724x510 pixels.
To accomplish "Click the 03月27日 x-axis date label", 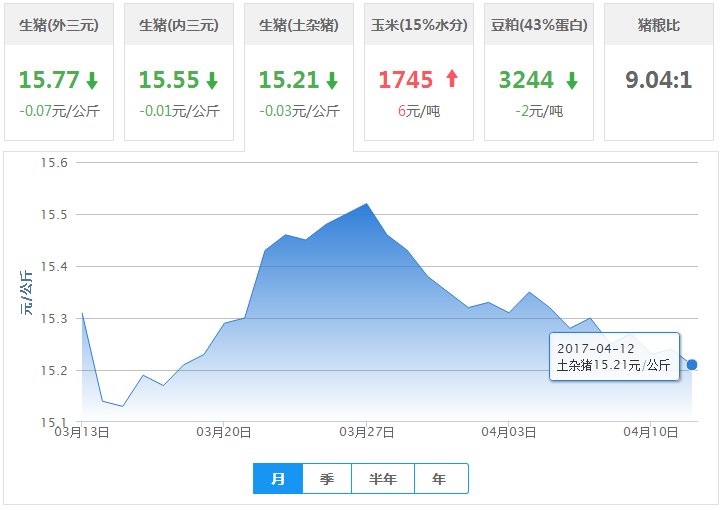I will pyautogui.click(x=367, y=432).
